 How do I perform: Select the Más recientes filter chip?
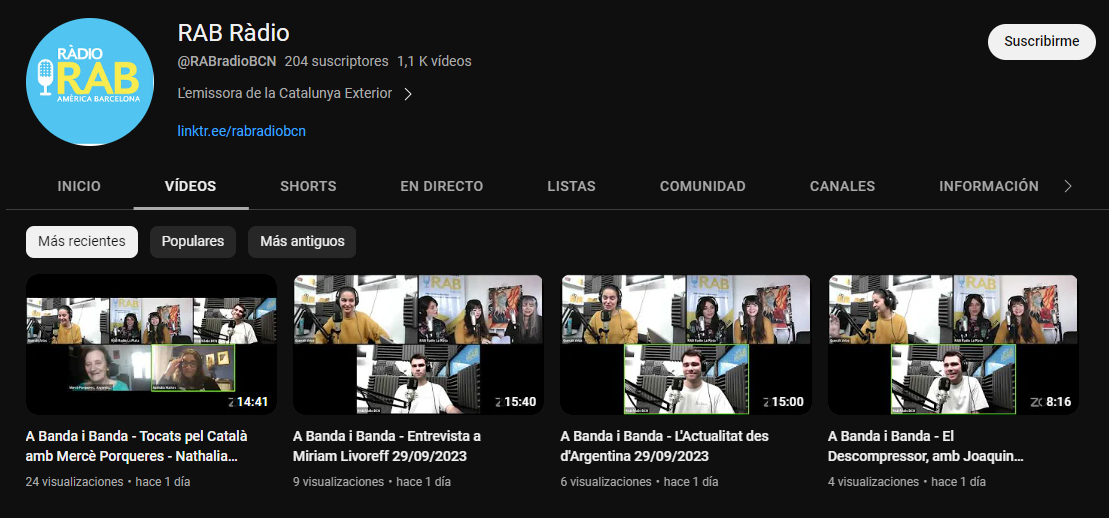pos(82,241)
